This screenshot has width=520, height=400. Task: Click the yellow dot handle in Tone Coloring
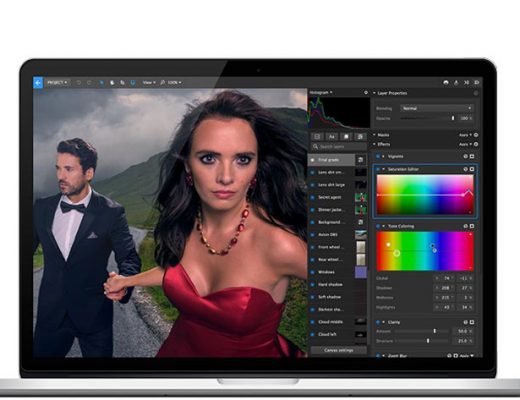pos(388,245)
